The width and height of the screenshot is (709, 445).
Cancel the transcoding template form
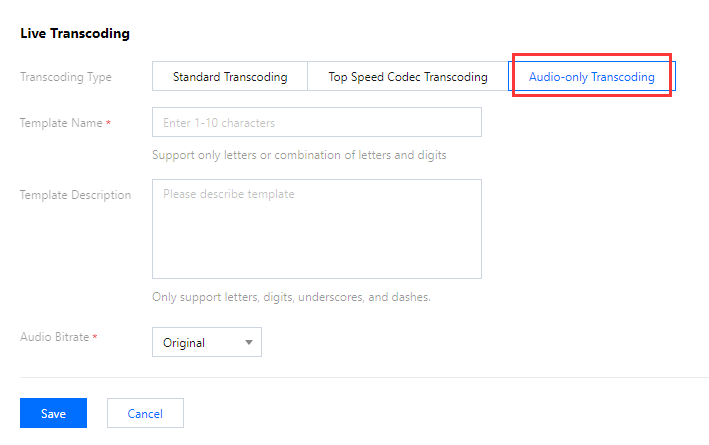145,413
